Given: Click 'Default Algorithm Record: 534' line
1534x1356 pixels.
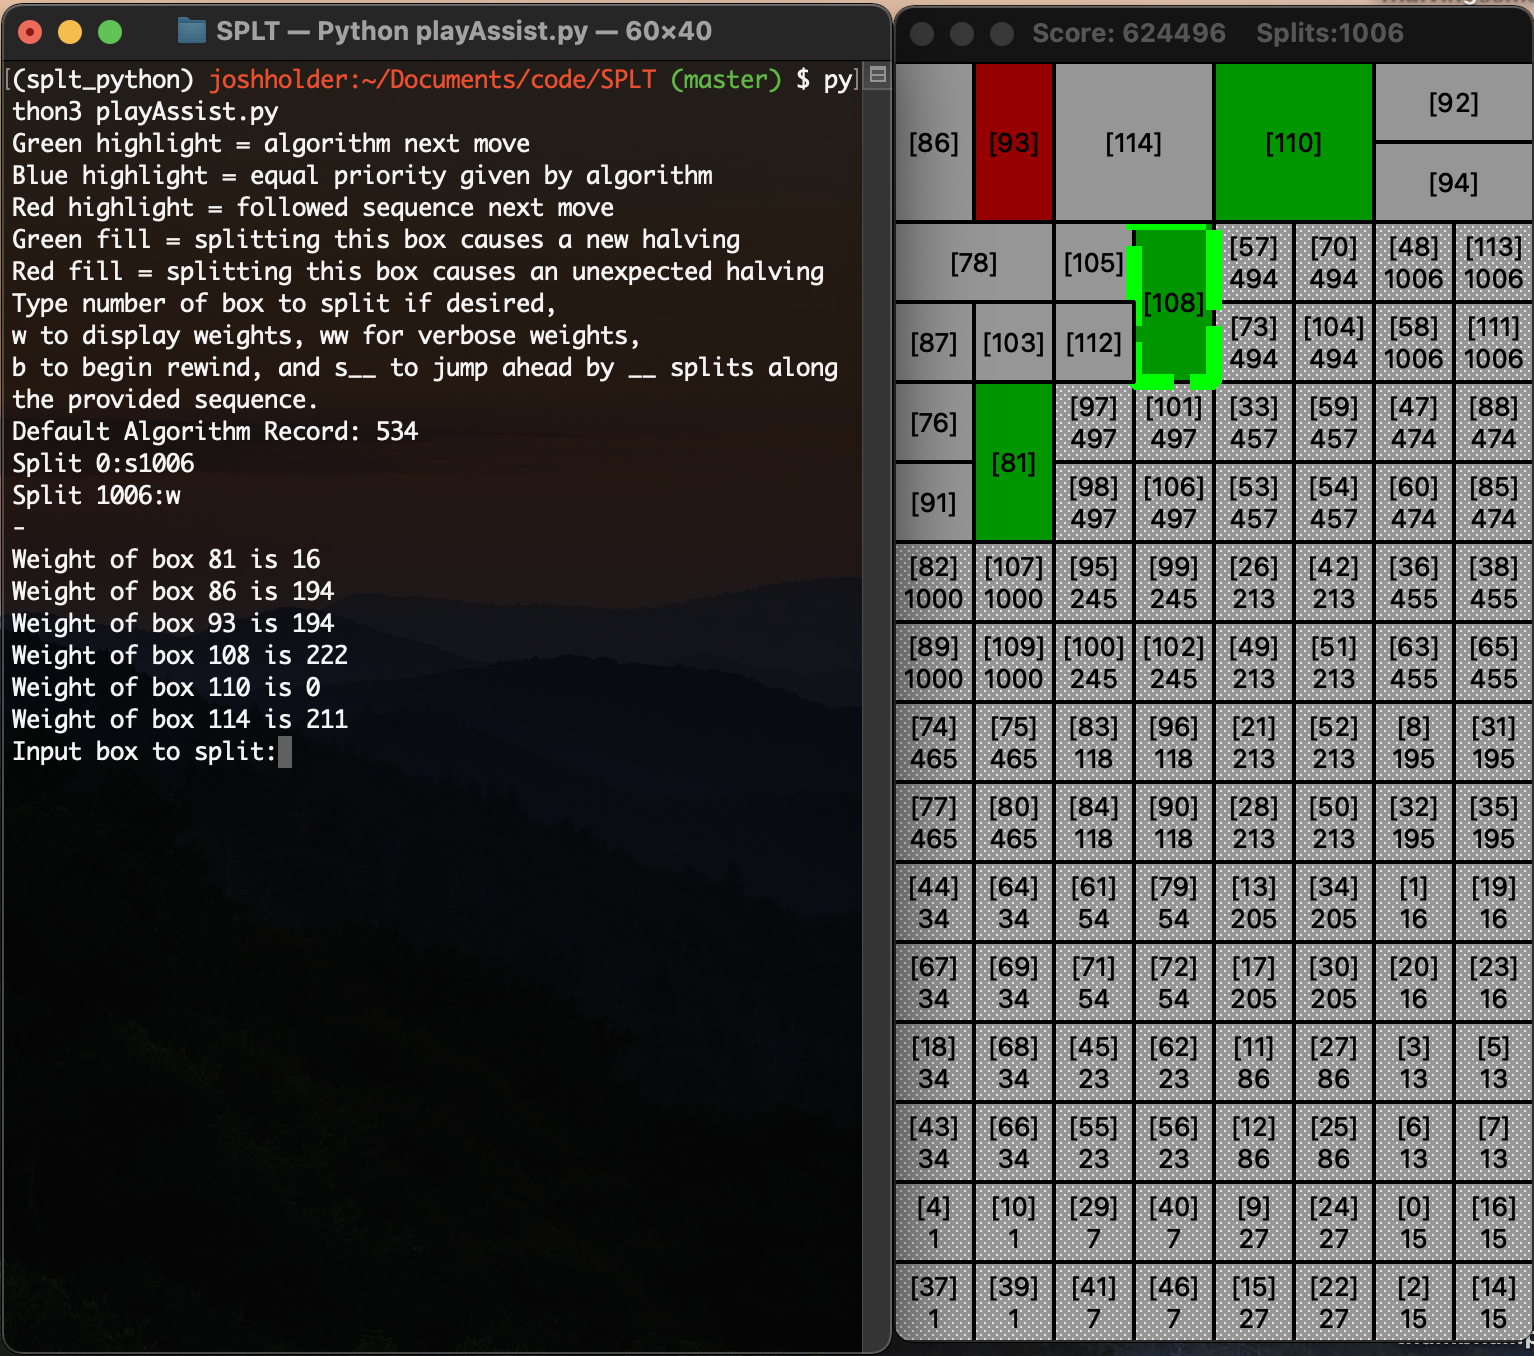Looking at the screenshot, I should pos(215,432).
